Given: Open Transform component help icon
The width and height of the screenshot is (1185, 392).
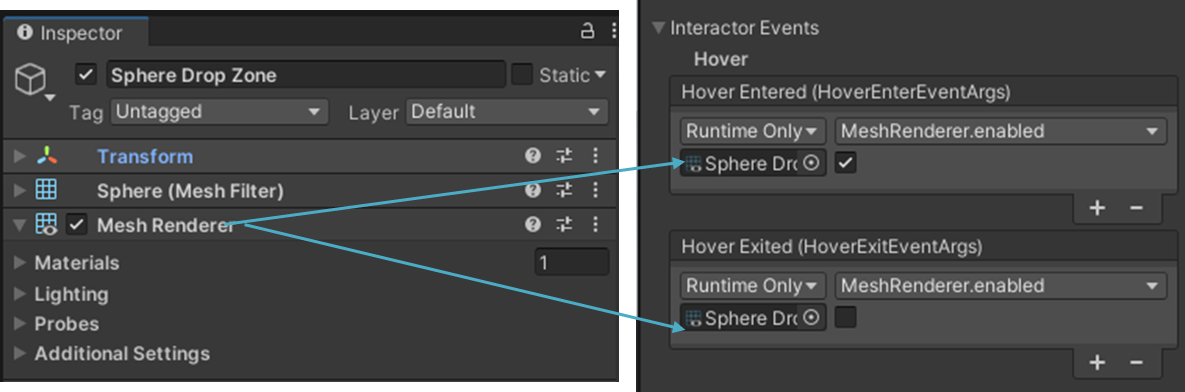Looking at the screenshot, I should pos(533,156).
